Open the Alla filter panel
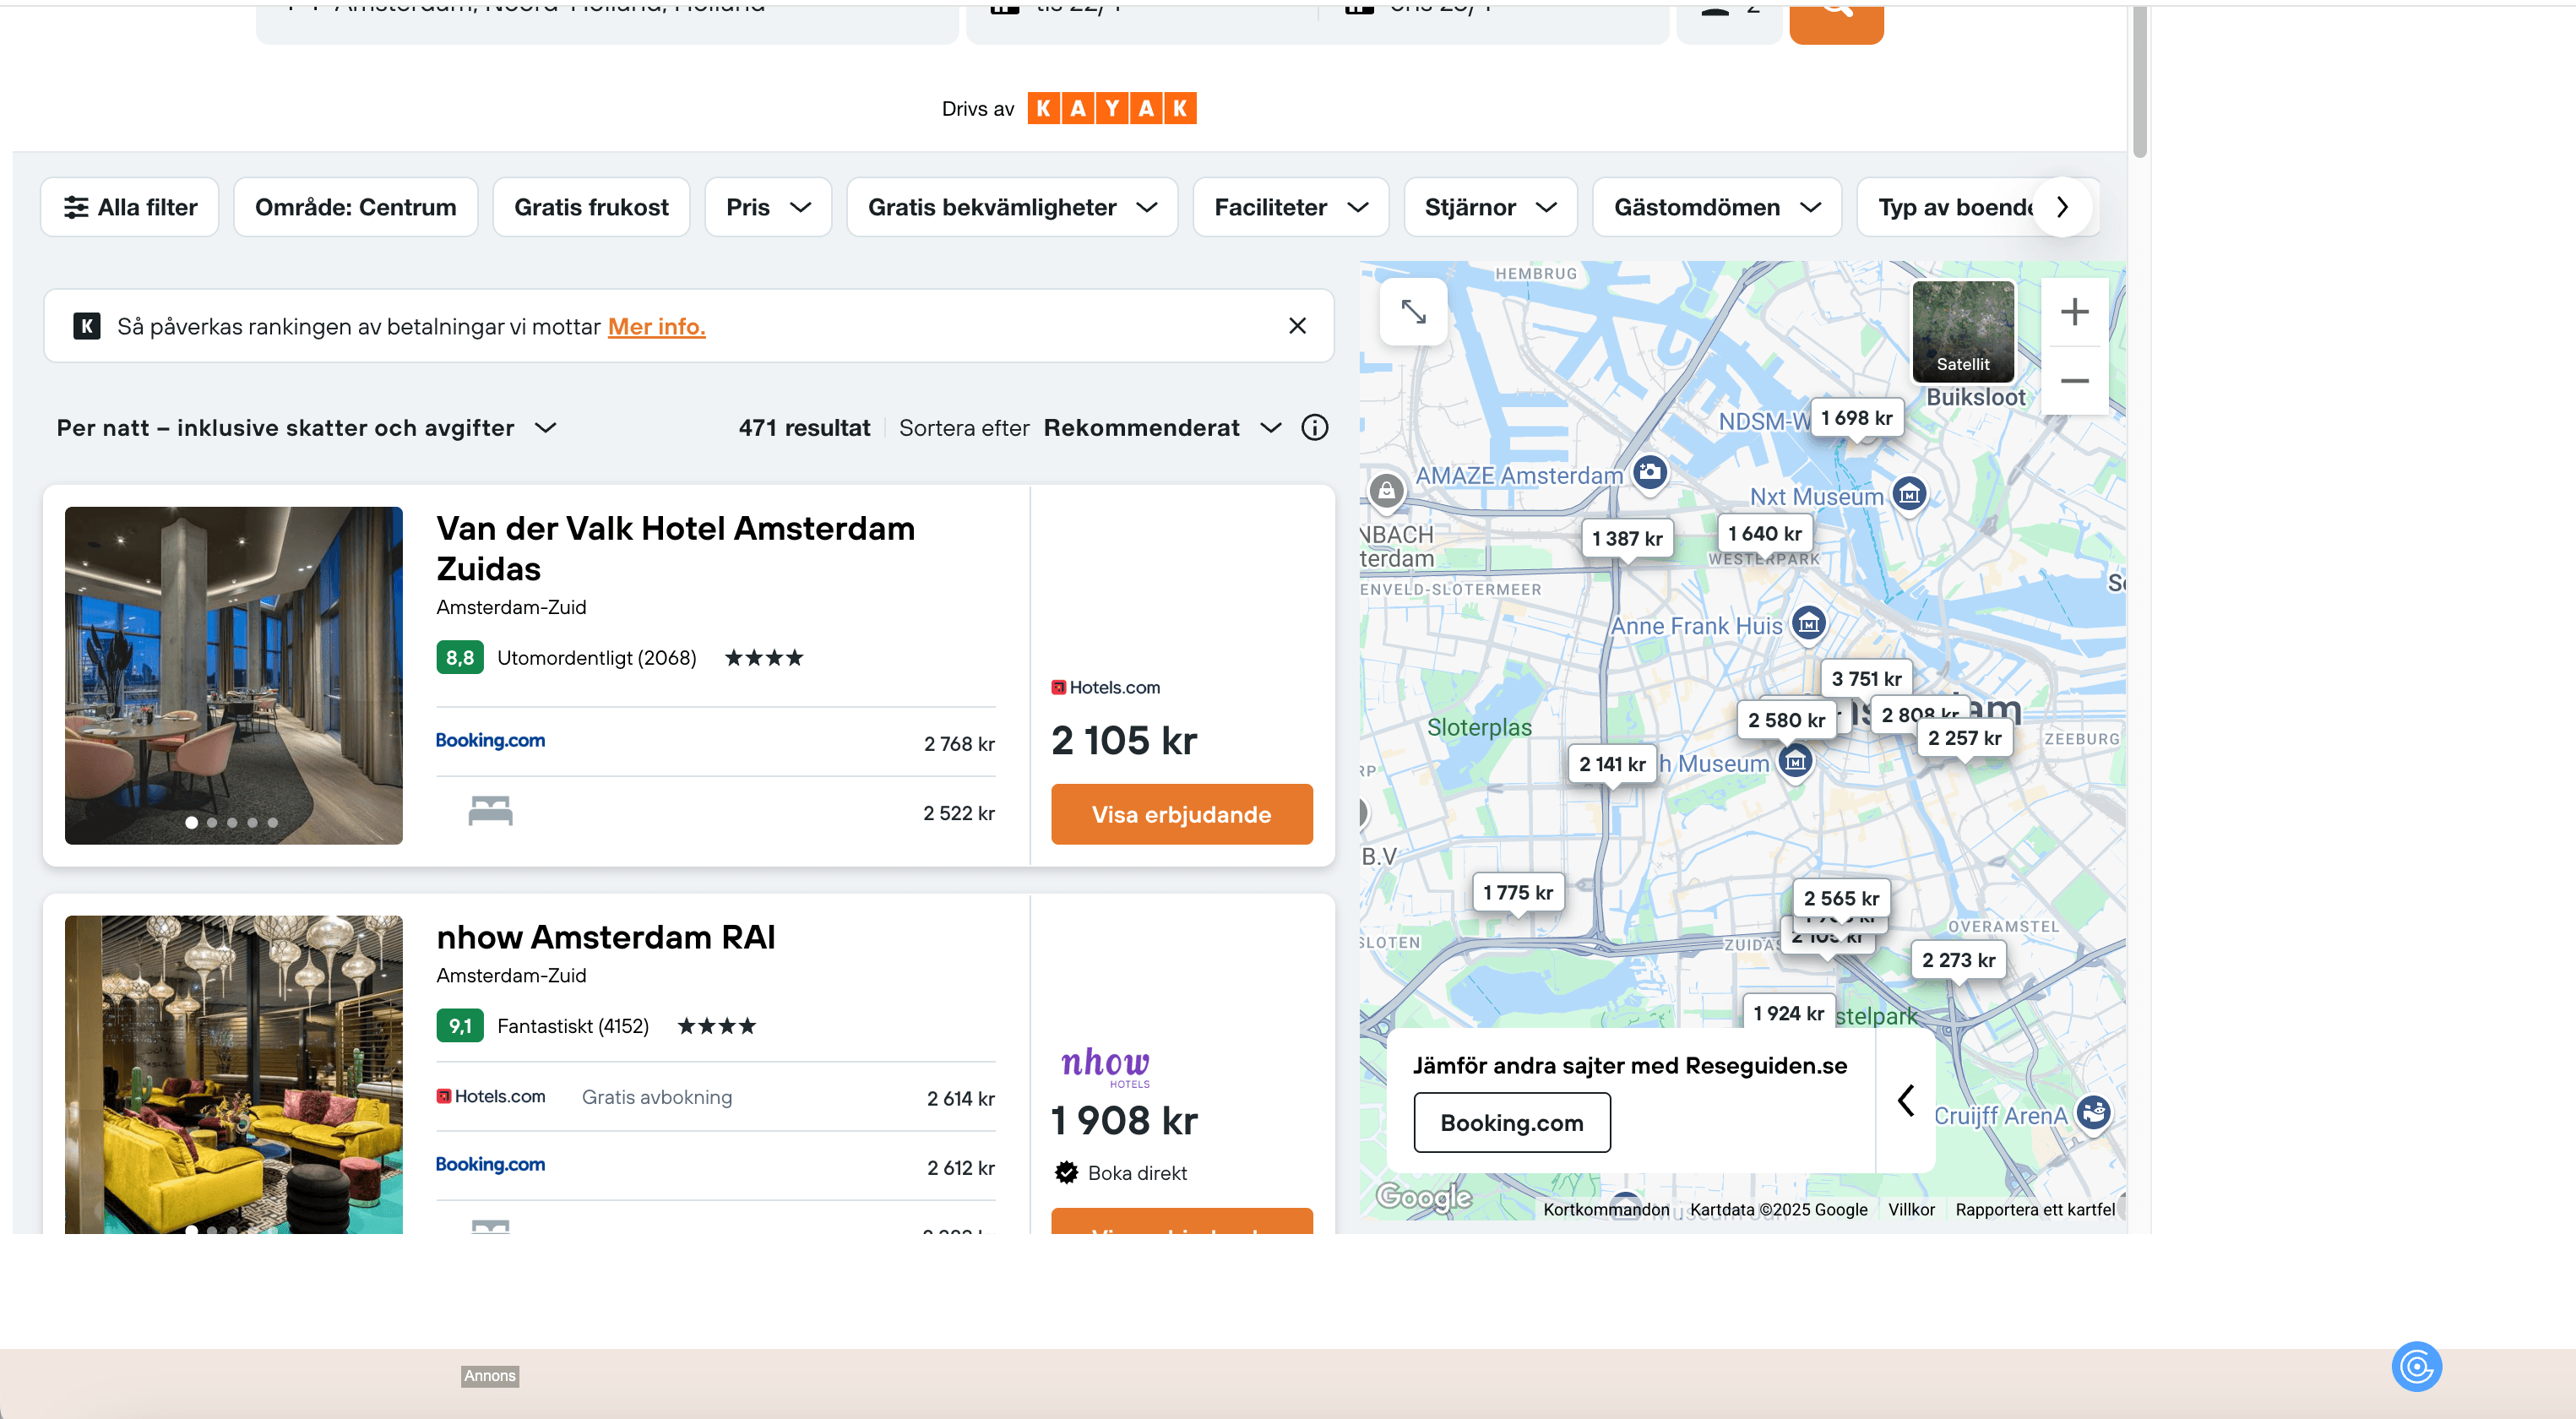Screen dimensions: 2576x1419 pos(130,207)
